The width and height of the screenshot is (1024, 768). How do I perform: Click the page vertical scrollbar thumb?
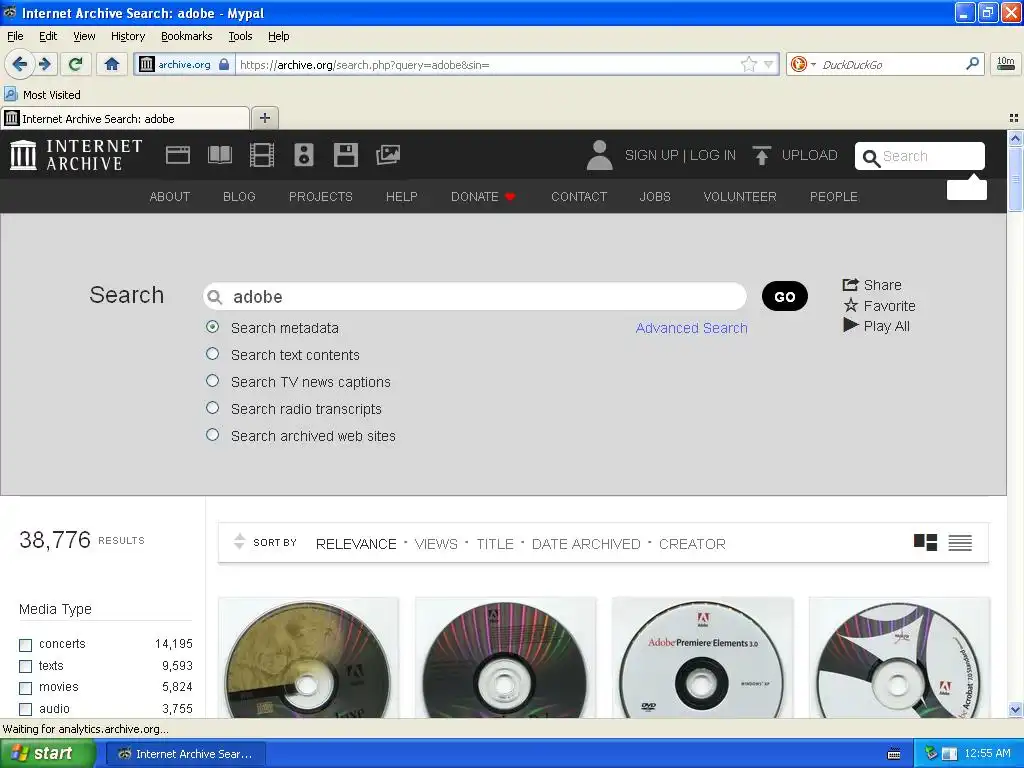point(1015,179)
